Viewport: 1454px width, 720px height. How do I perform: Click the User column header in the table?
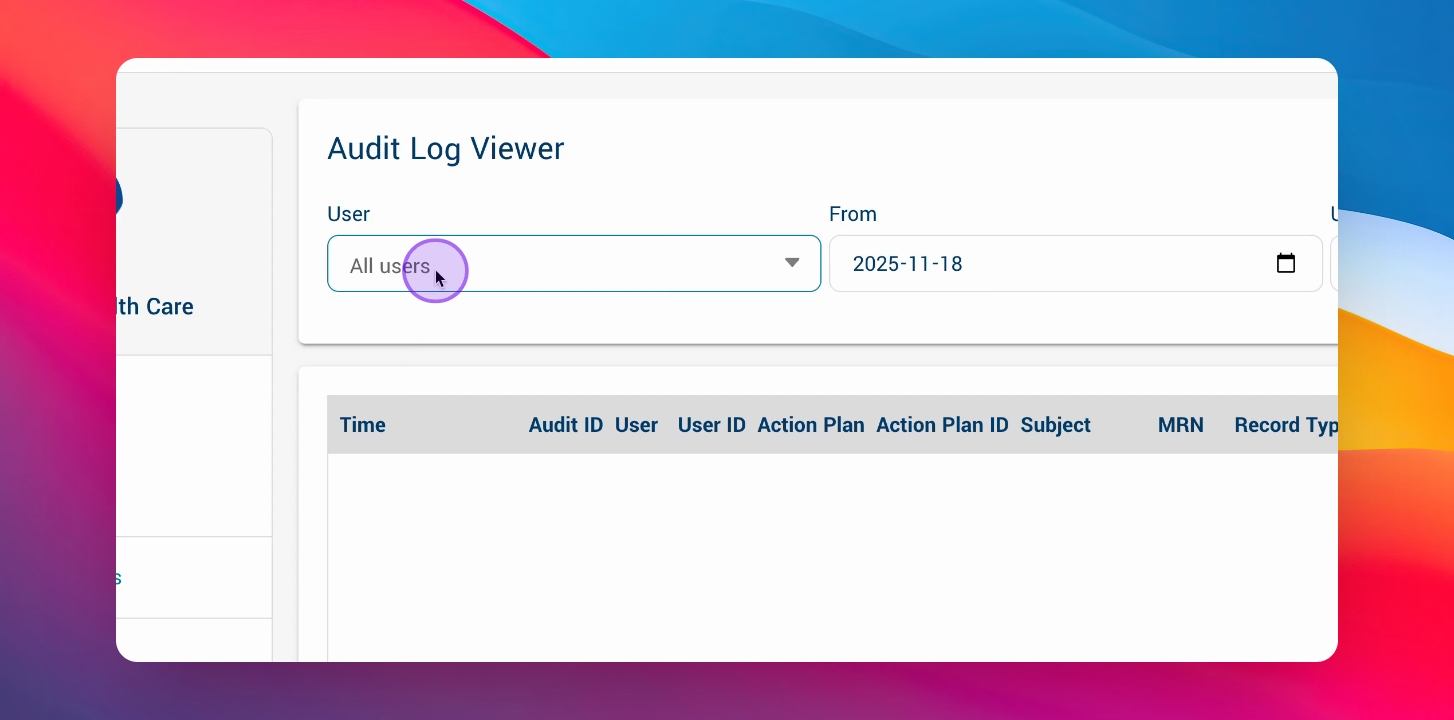click(x=636, y=425)
